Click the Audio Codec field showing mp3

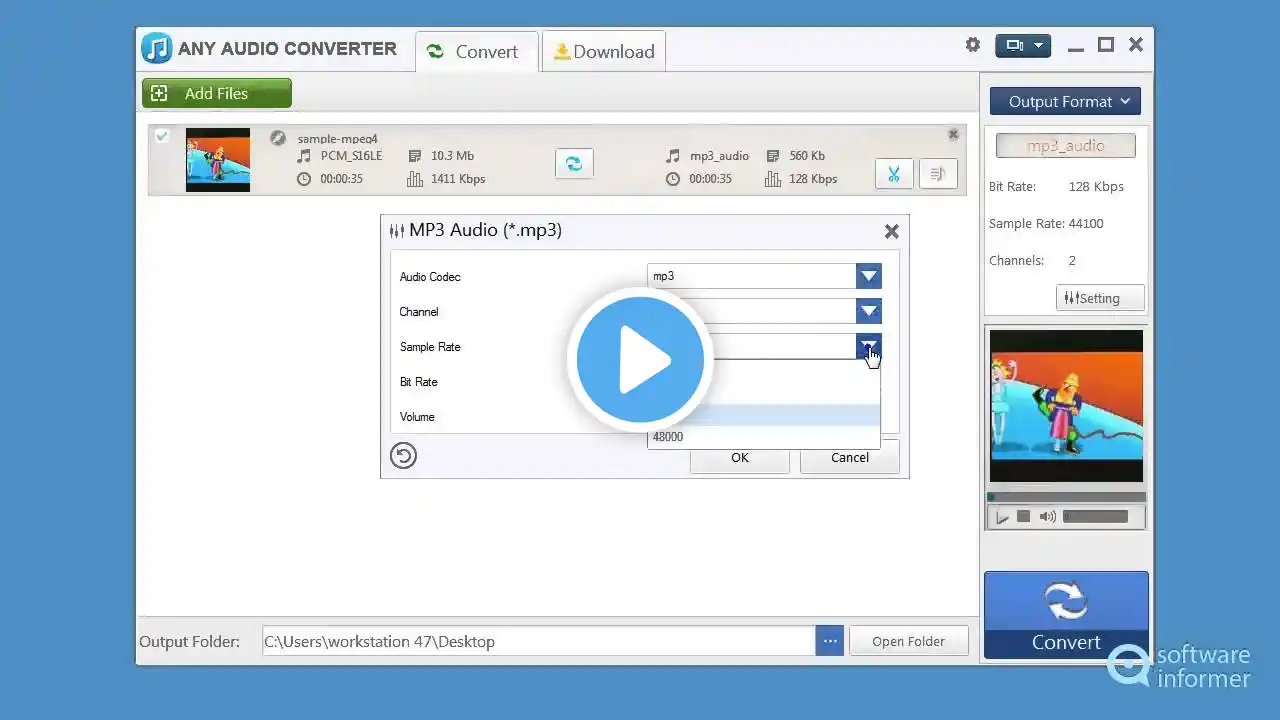[752, 276]
